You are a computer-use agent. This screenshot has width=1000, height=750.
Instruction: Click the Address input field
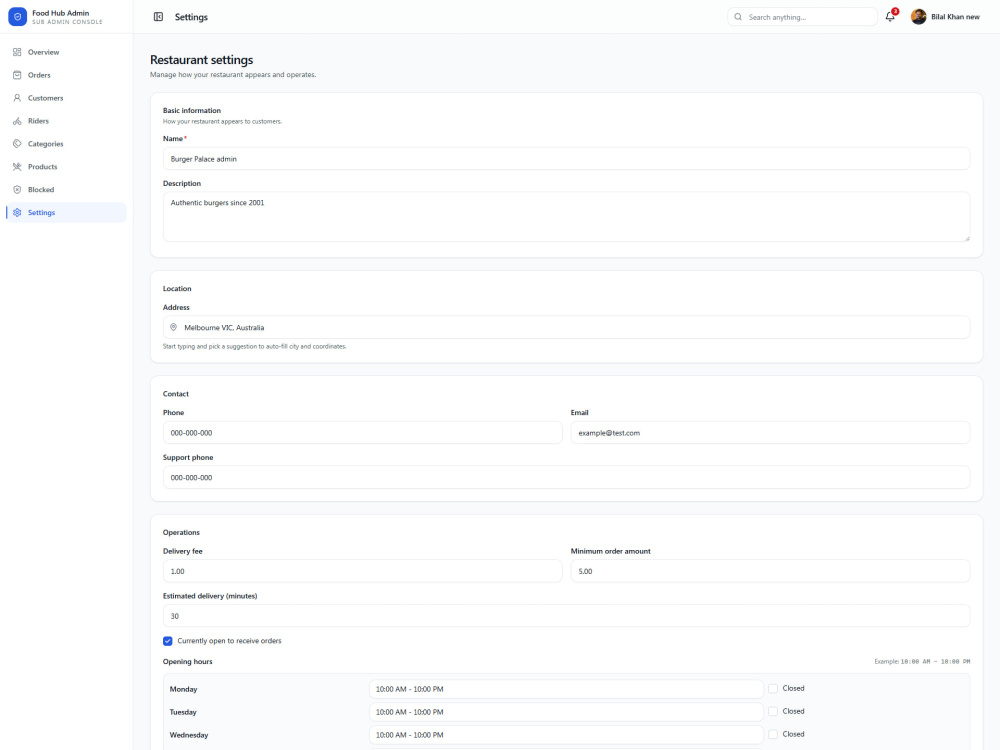click(x=566, y=327)
